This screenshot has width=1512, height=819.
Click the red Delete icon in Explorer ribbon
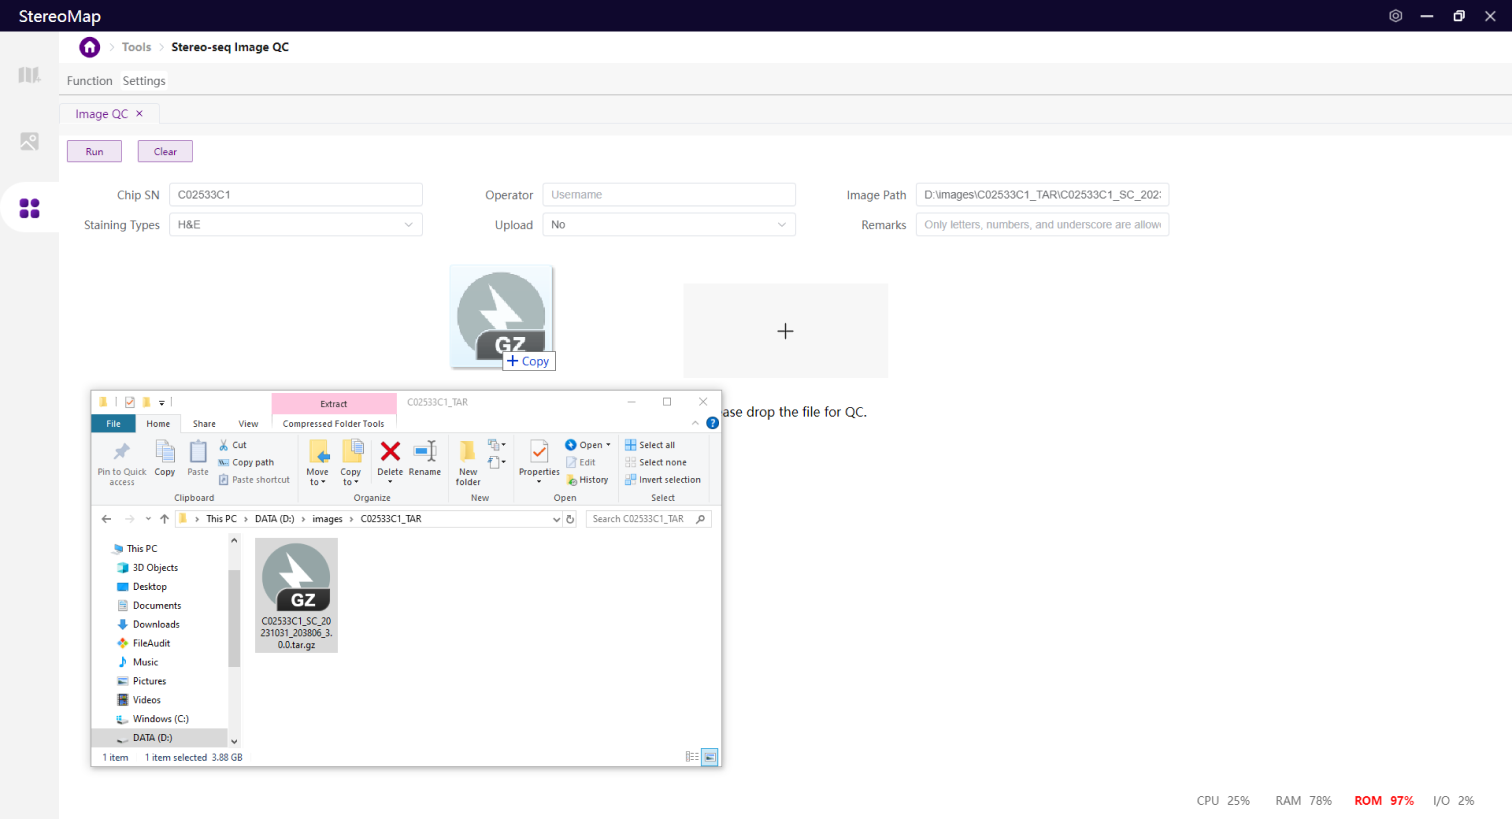tap(390, 452)
